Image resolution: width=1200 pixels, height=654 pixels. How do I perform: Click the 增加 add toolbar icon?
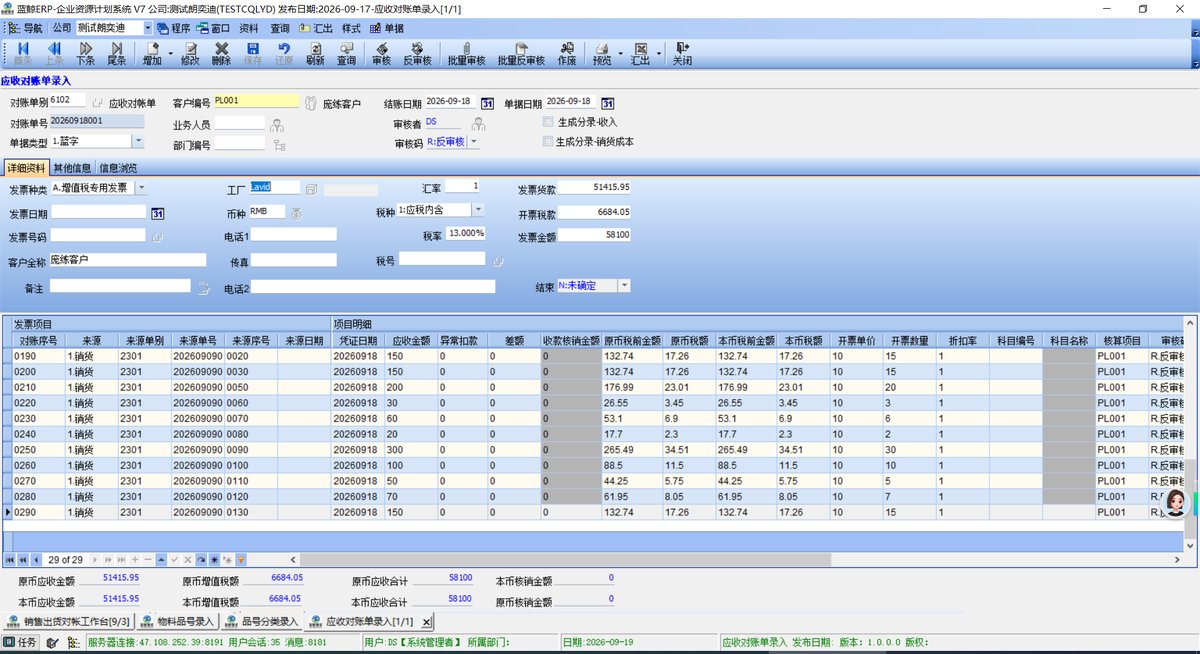pos(152,53)
